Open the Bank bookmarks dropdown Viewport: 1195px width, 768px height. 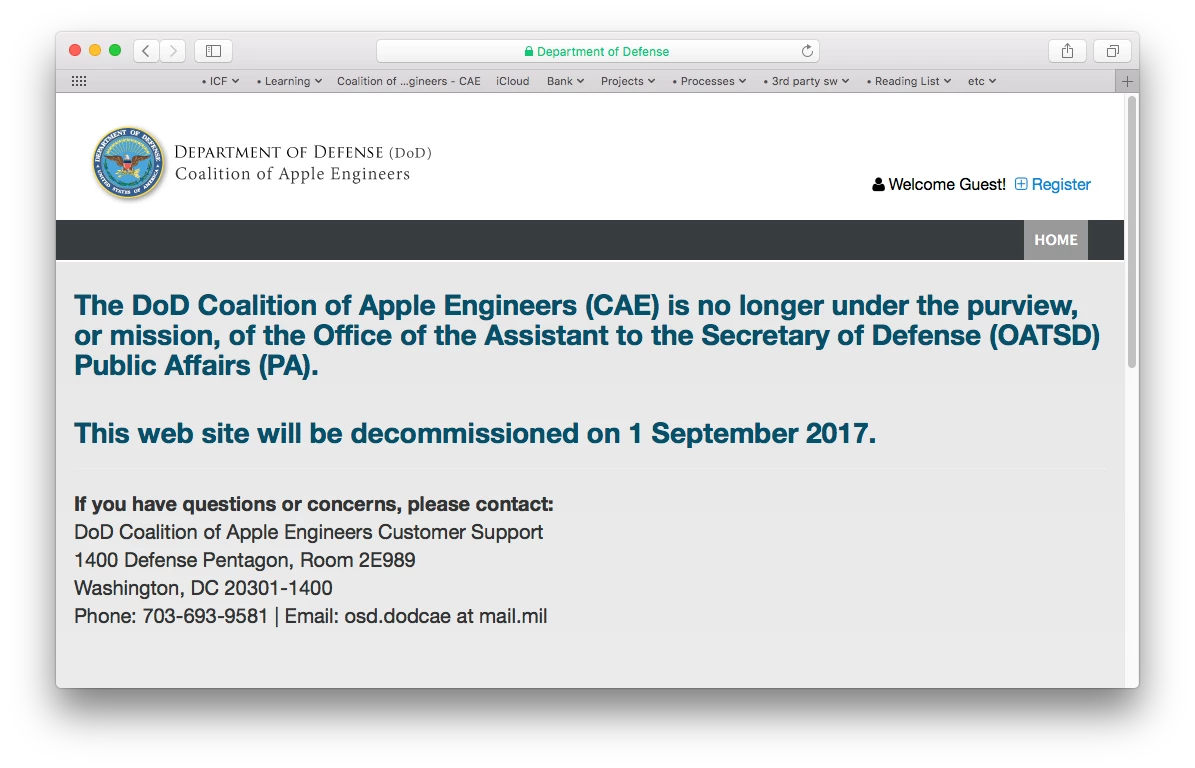(565, 81)
